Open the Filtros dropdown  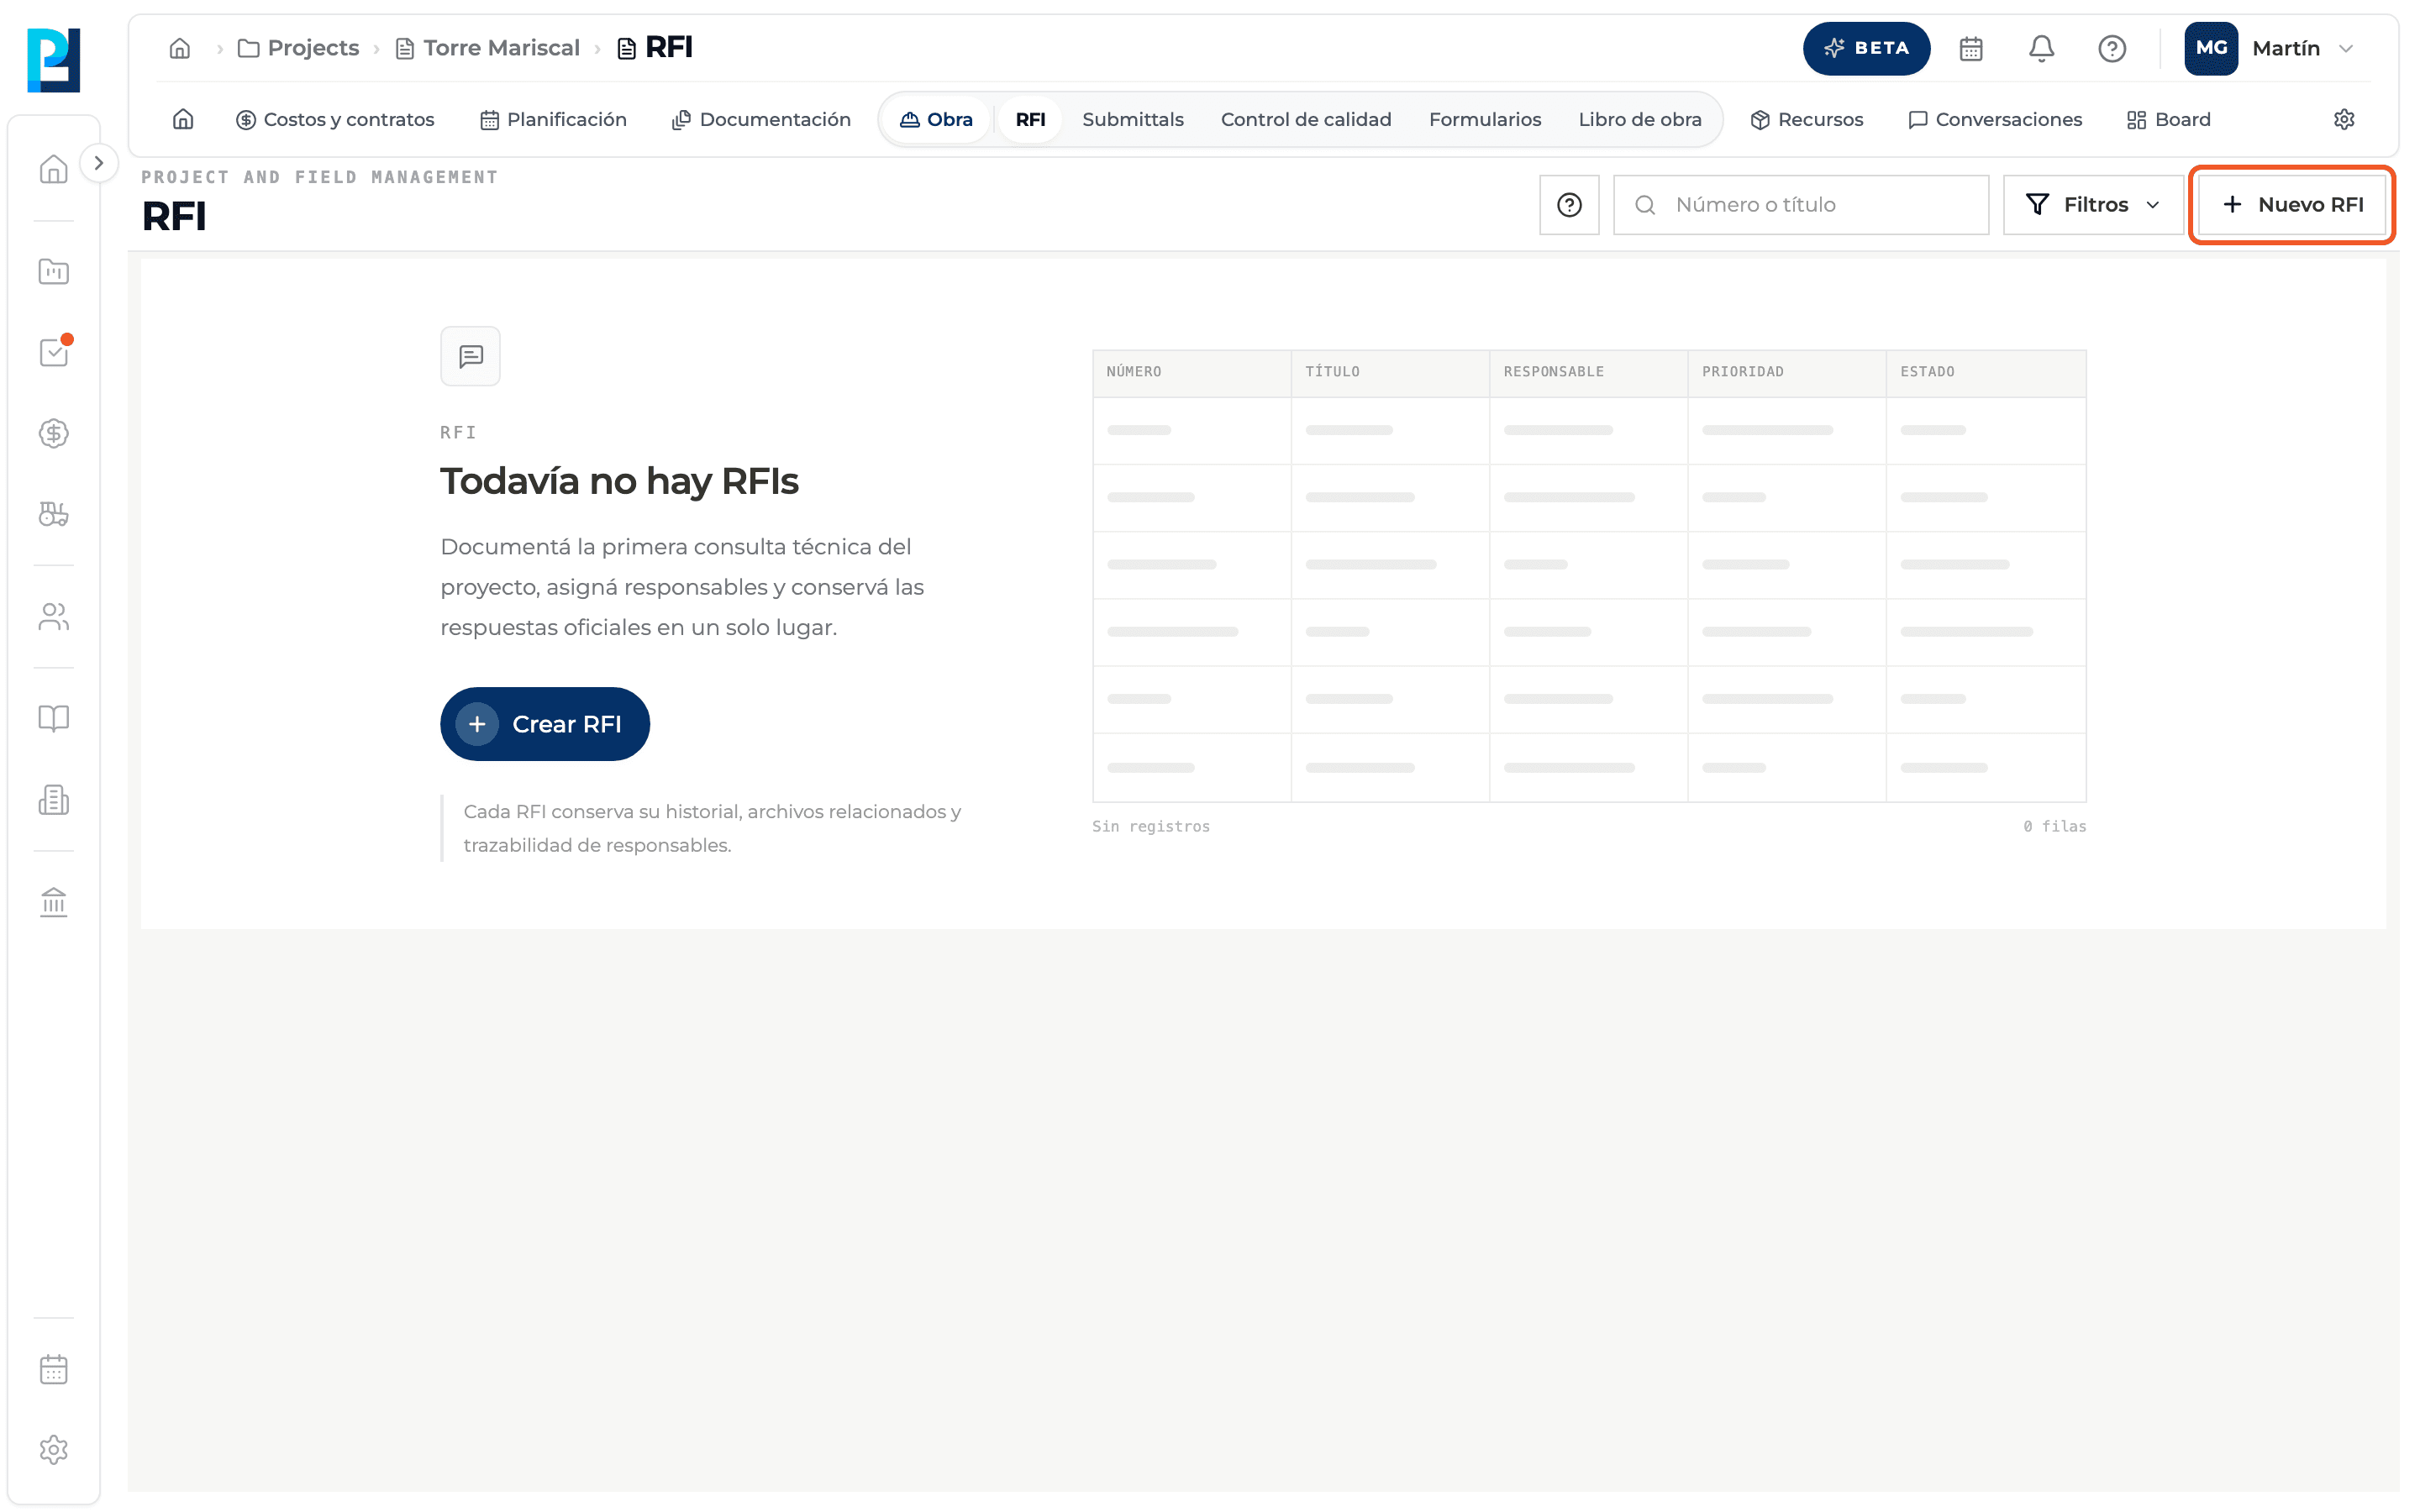2093,205
